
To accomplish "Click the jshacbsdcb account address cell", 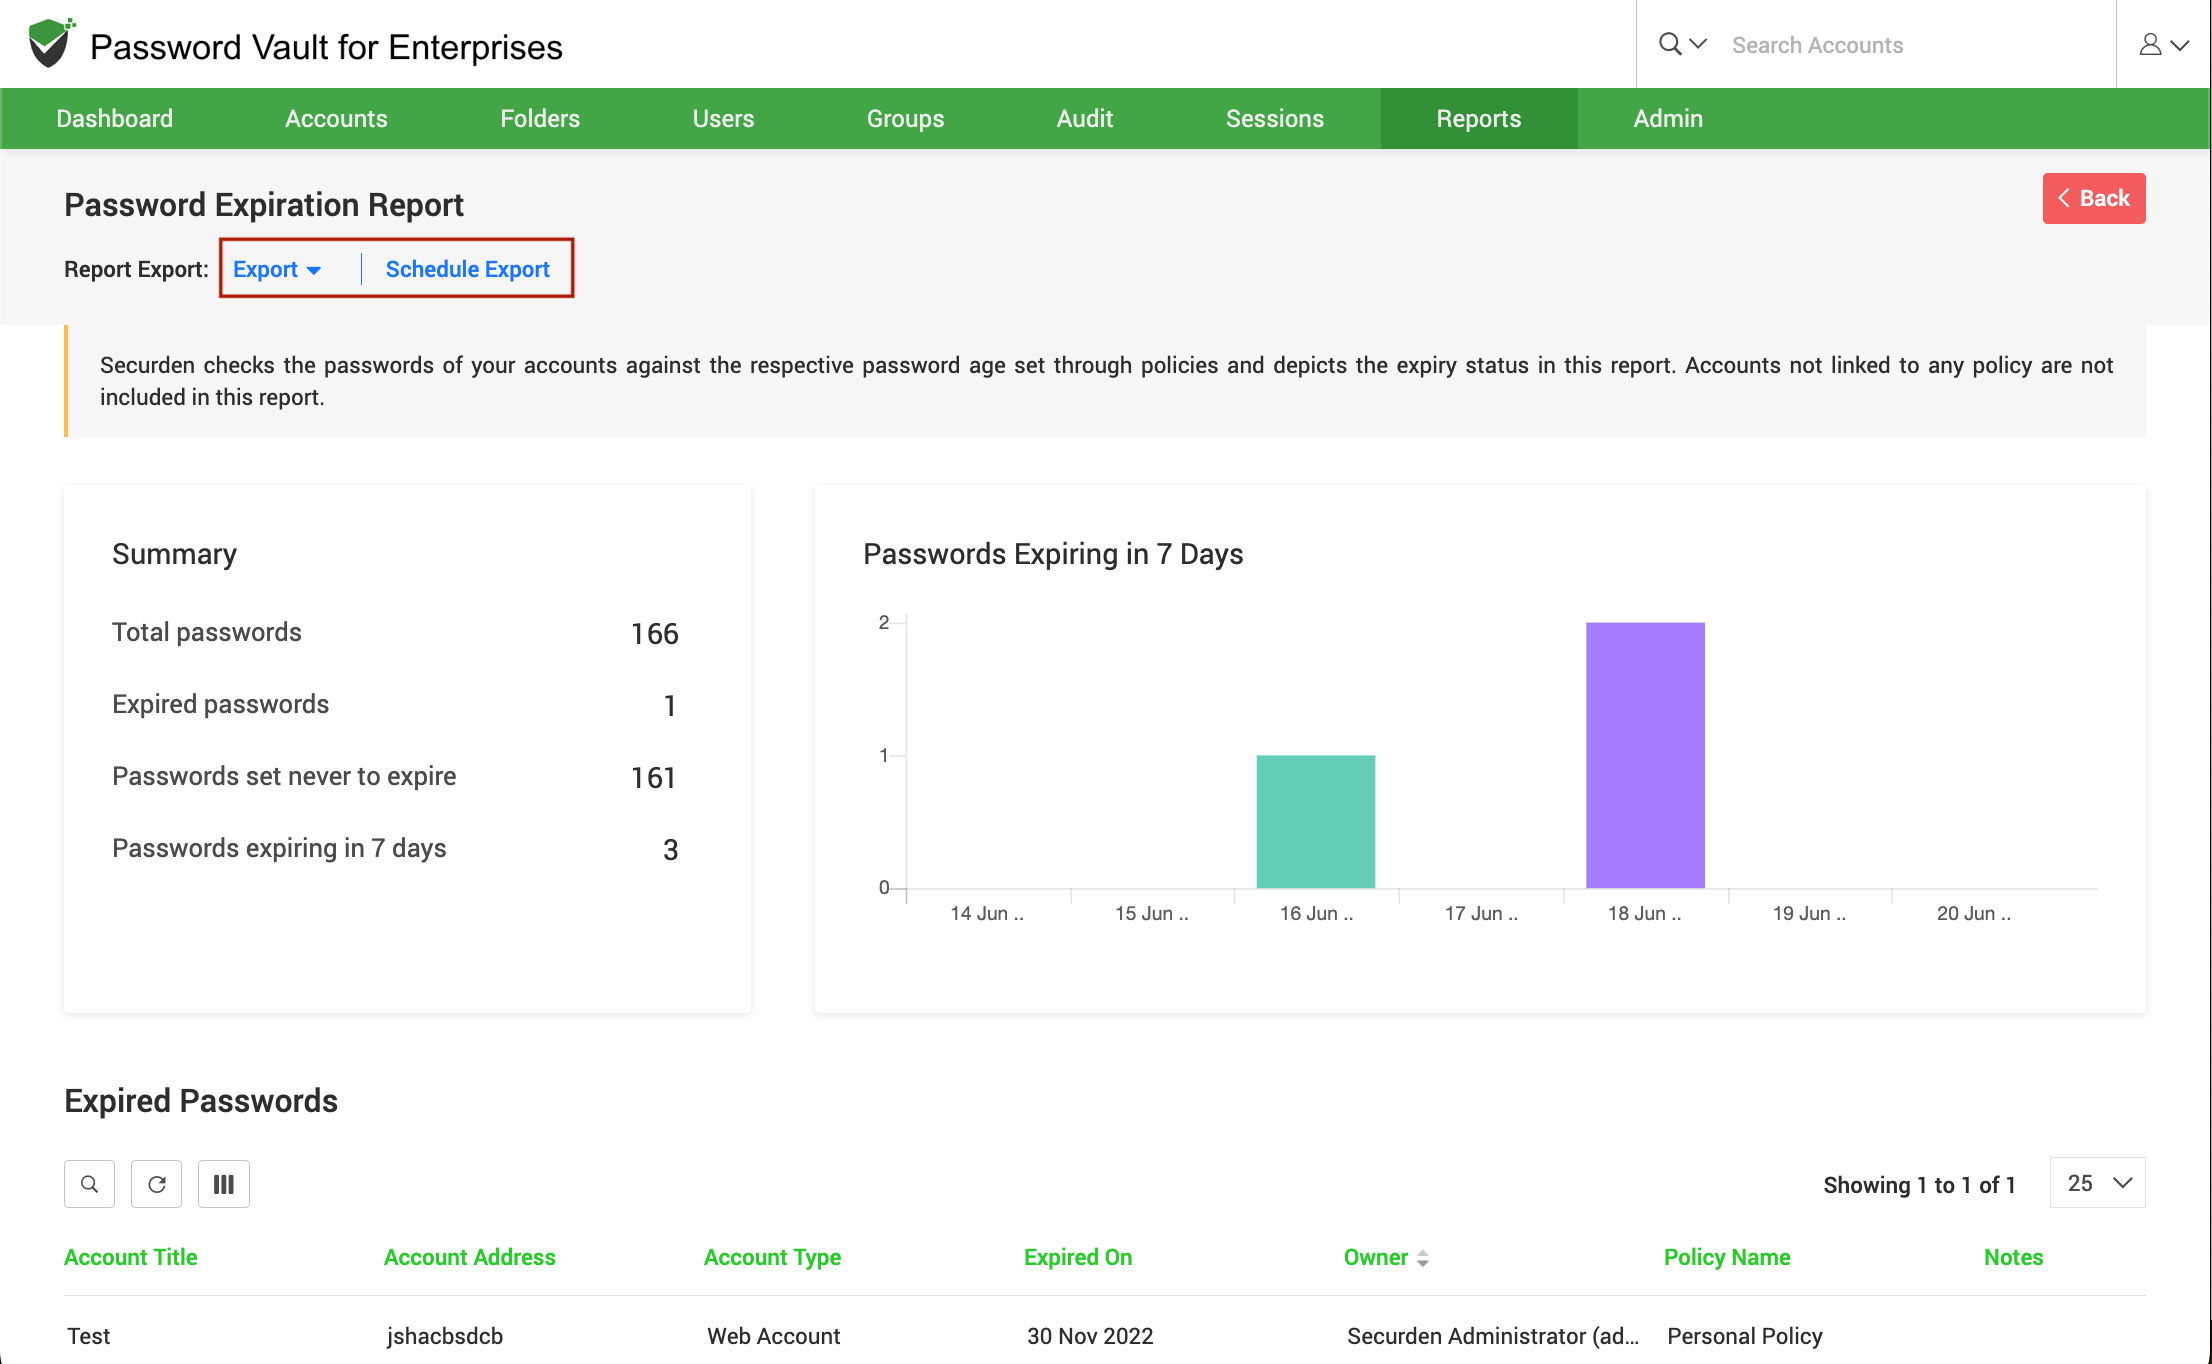I will [x=444, y=1336].
